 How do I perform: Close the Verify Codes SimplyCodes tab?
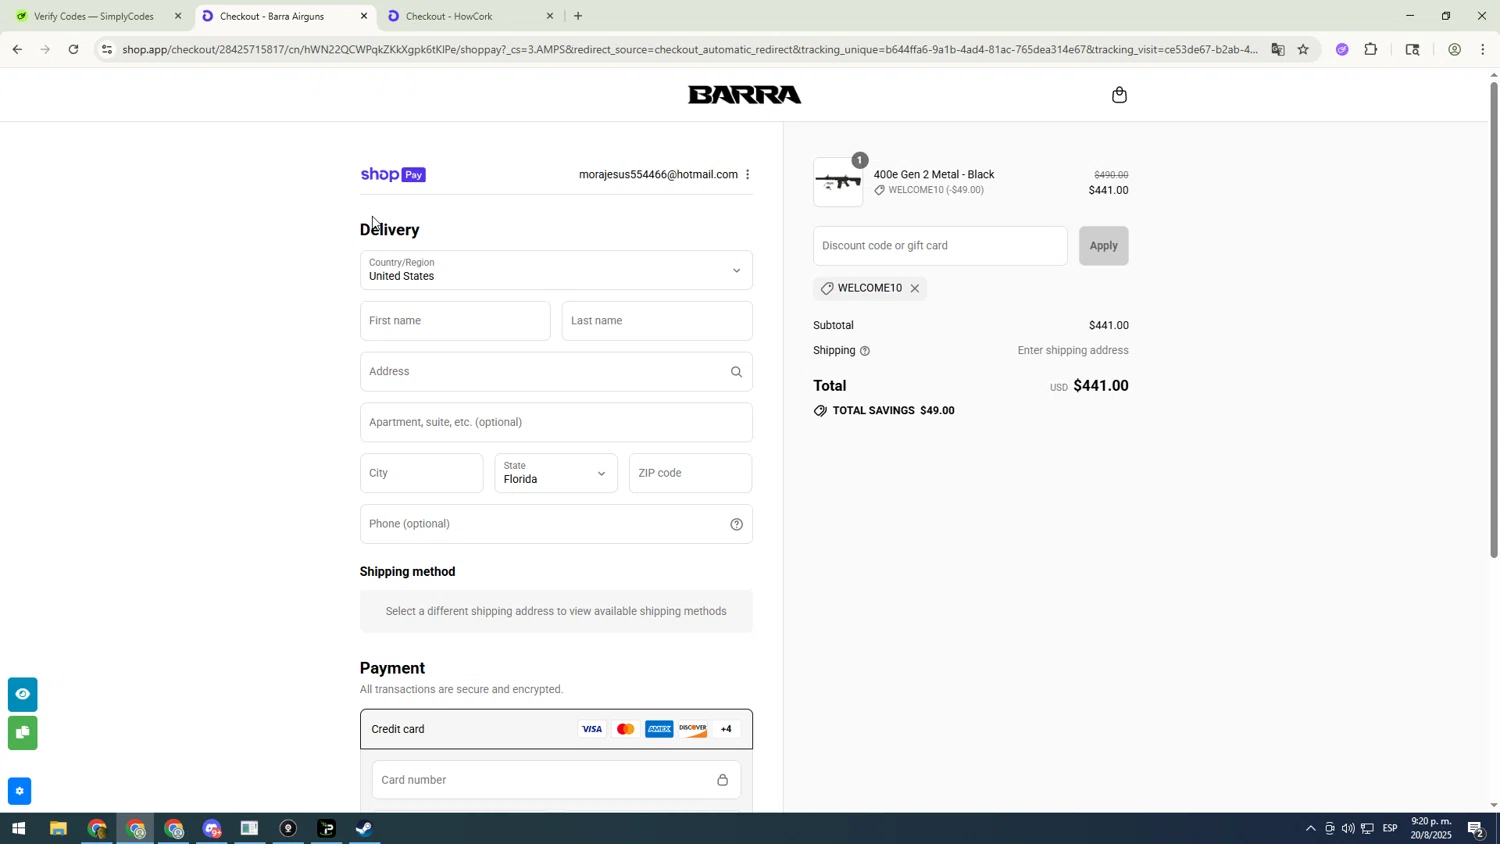click(178, 16)
